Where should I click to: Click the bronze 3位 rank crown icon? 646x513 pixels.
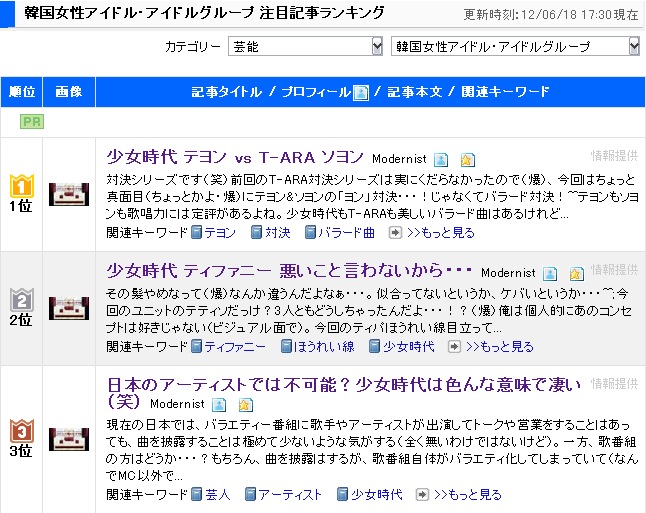pyautogui.click(x=21, y=431)
